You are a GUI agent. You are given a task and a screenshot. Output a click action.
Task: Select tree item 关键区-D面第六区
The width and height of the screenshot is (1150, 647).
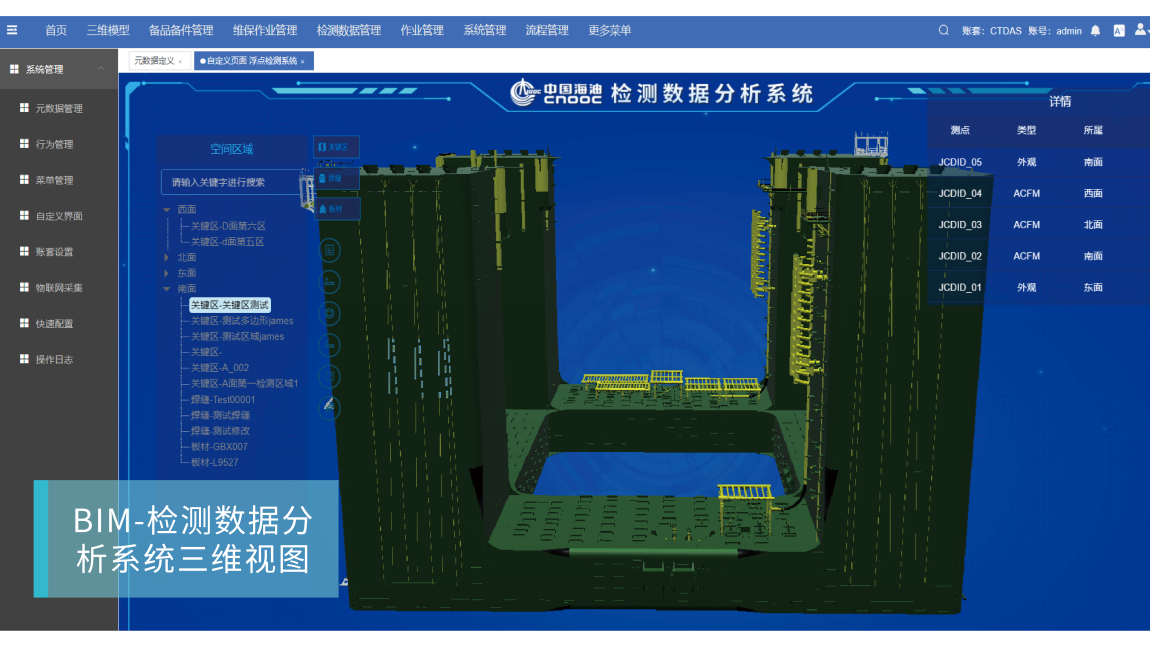coord(228,226)
